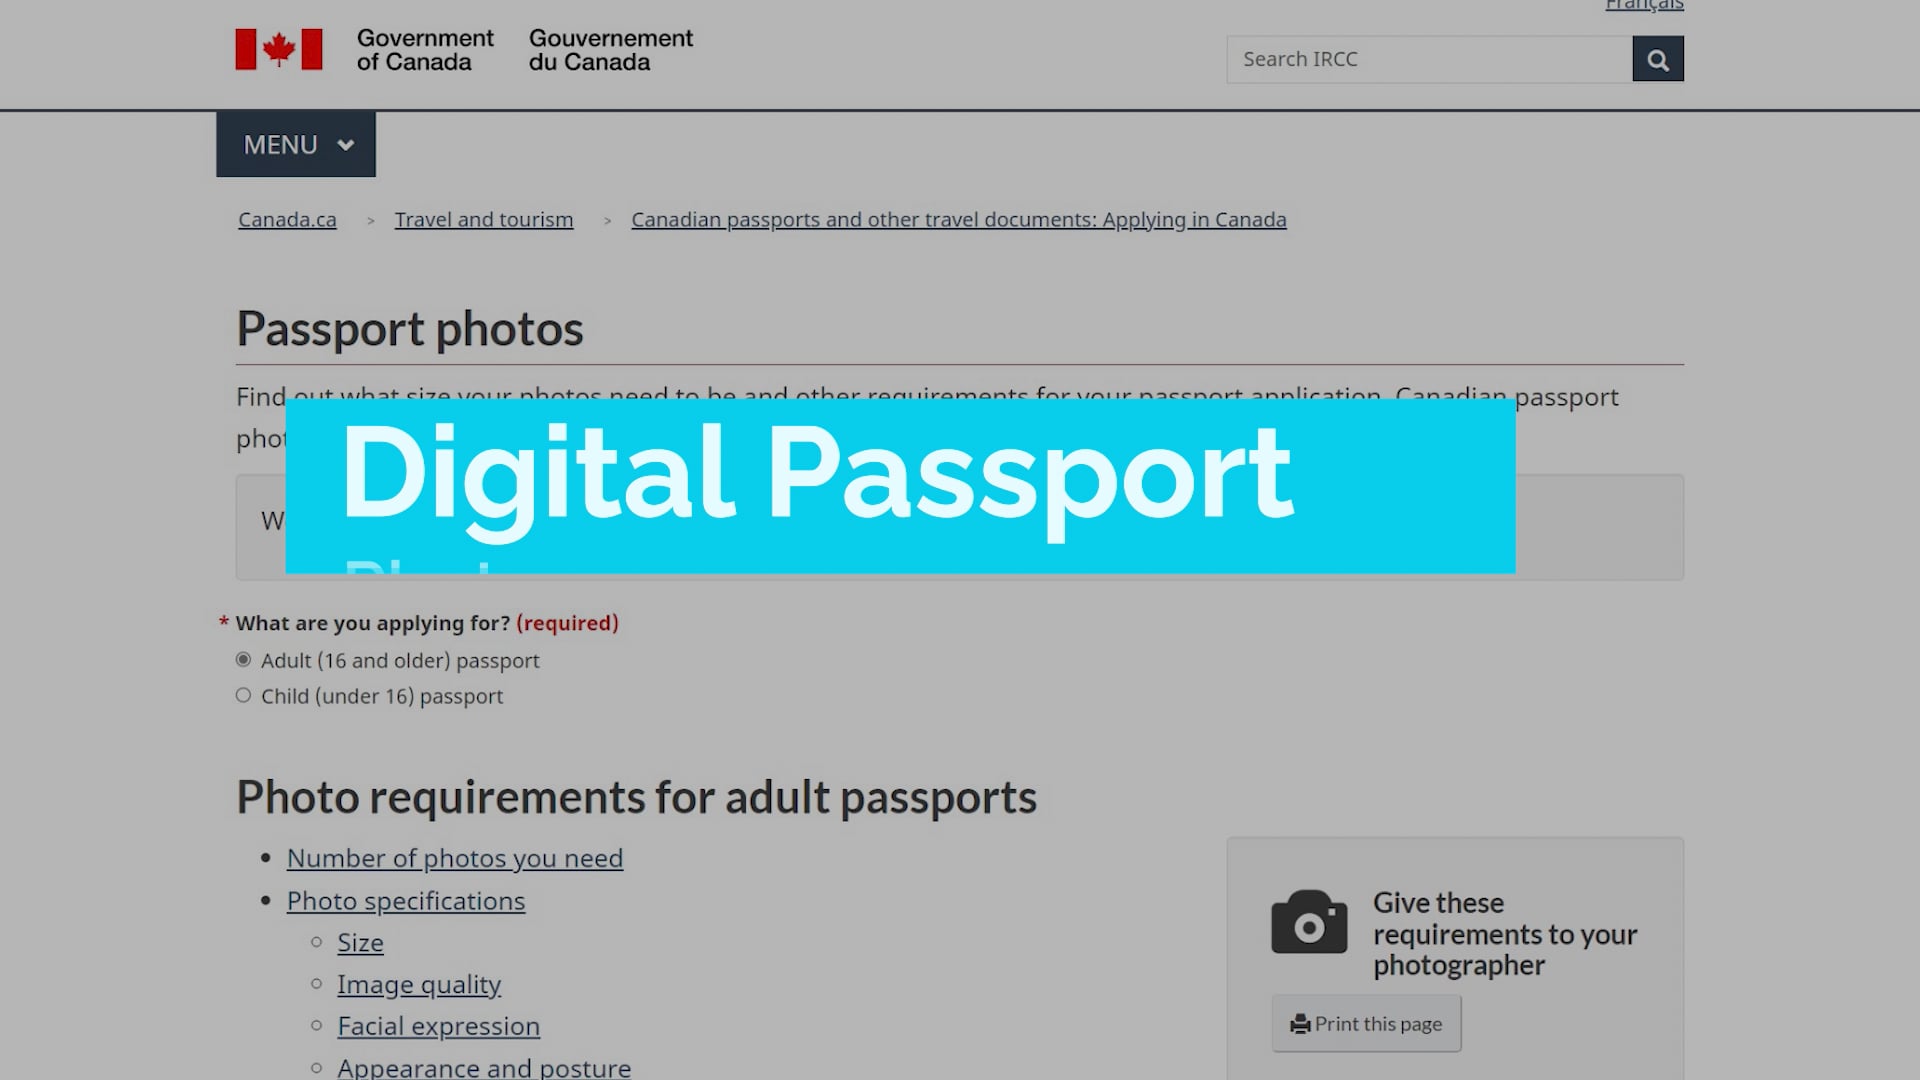Expand Canadian passports breadcrumb navigation
The image size is (1920, 1080).
959,219
